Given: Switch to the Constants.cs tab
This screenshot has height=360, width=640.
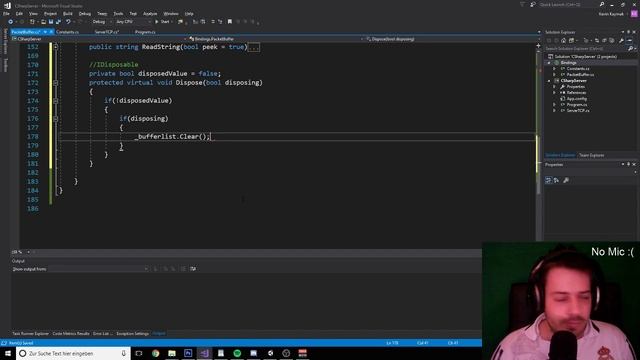Looking at the screenshot, I should coord(67,32).
